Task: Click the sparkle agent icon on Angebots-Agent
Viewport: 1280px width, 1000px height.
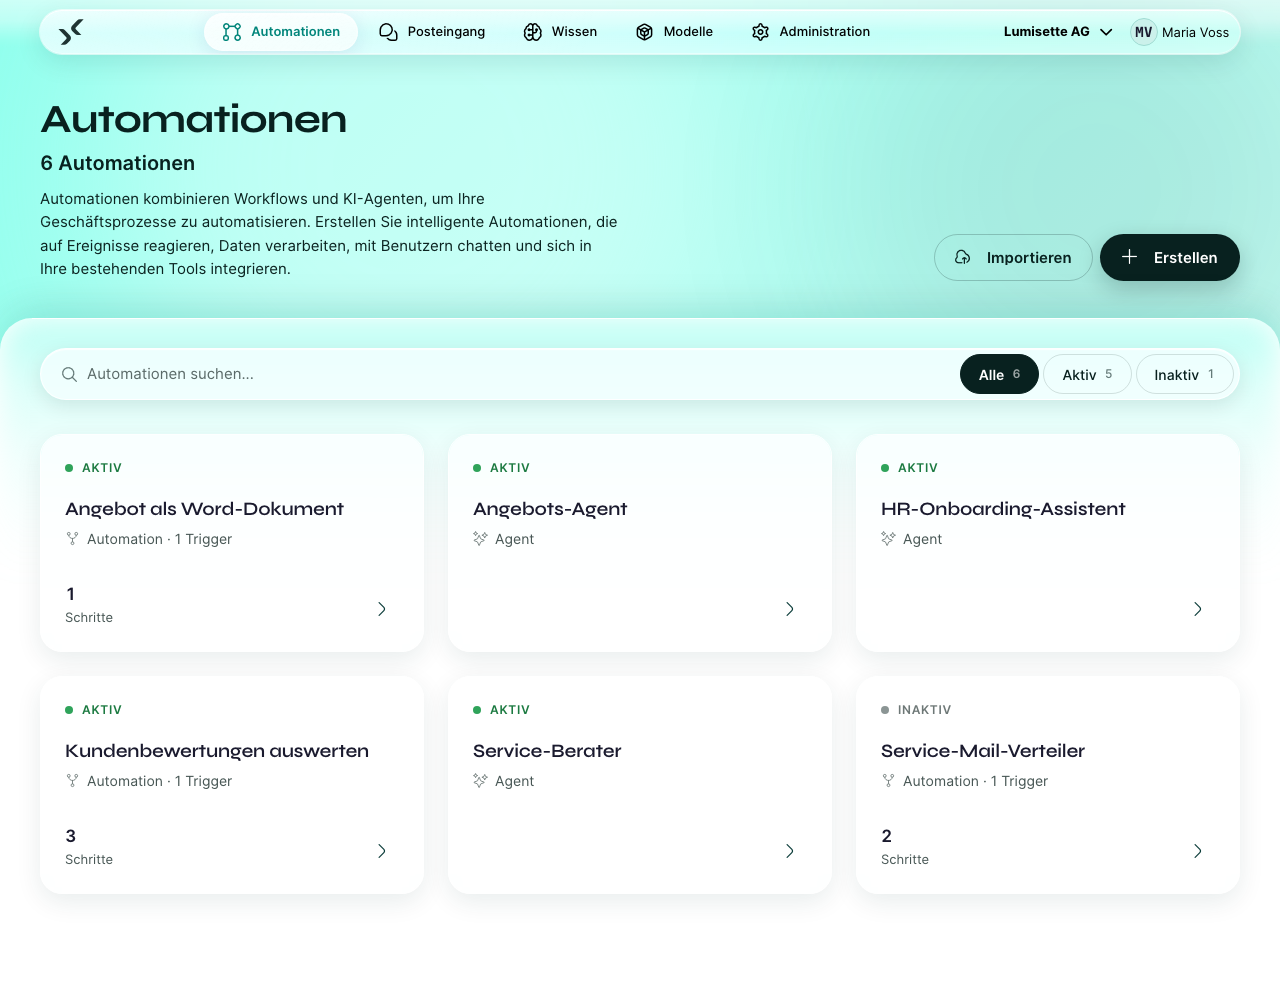Action: click(480, 539)
